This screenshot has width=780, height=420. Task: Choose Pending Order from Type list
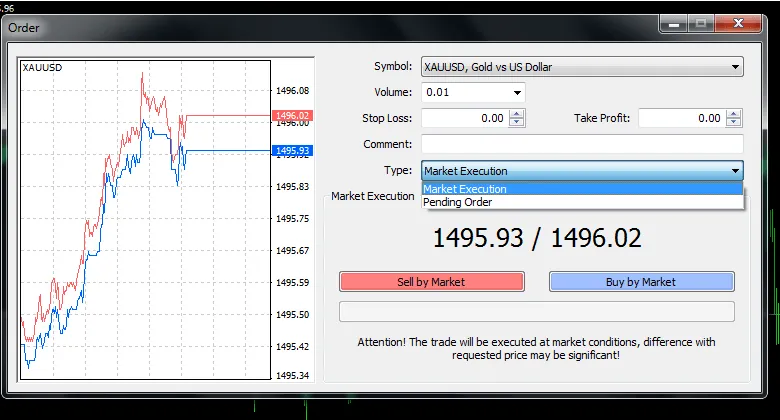(x=582, y=202)
